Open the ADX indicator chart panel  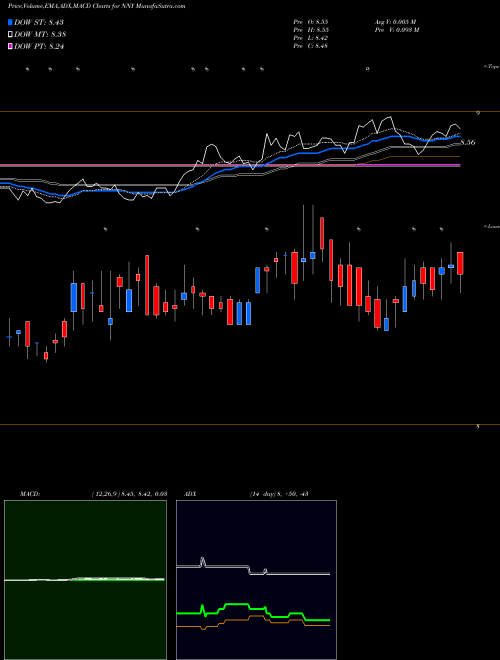coord(256,580)
